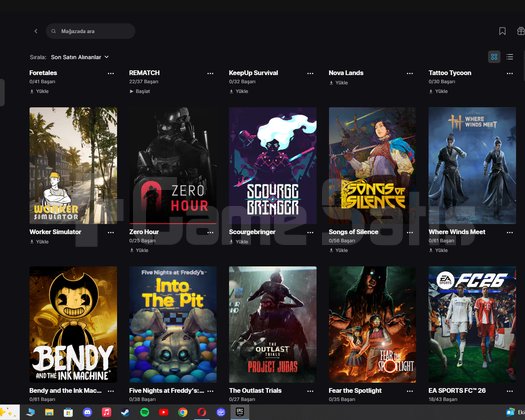The height and width of the screenshot is (420, 525).
Task: Switch to grid view layout
Action: tap(494, 57)
